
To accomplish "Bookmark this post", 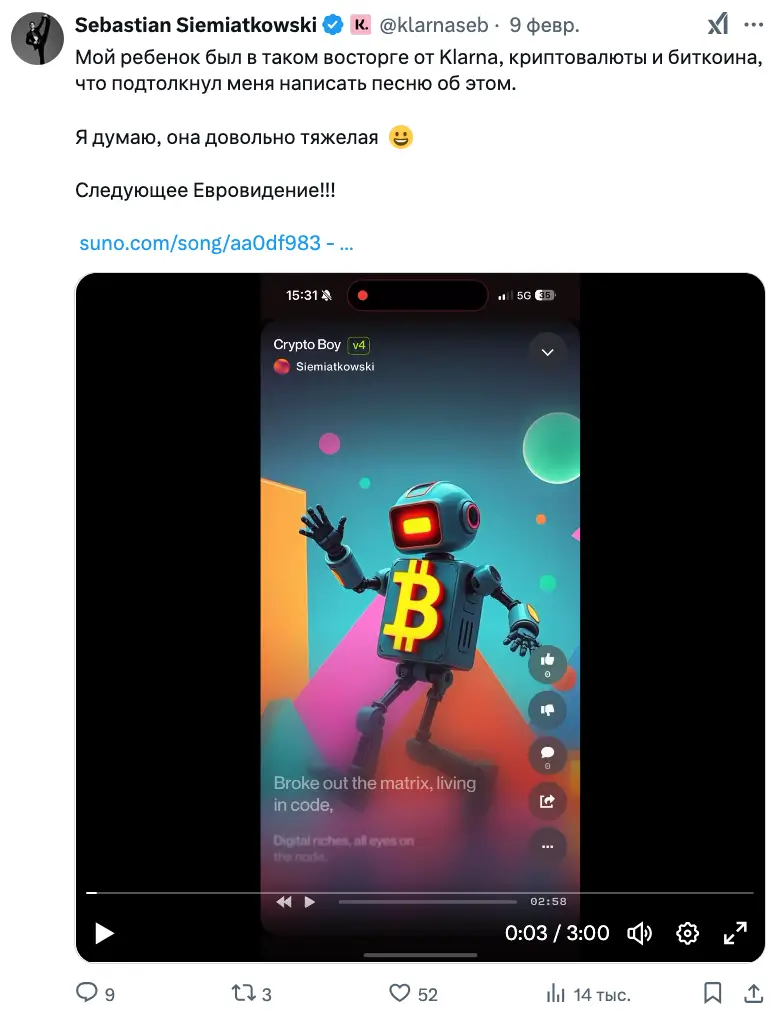I will click(x=712, y=993).
